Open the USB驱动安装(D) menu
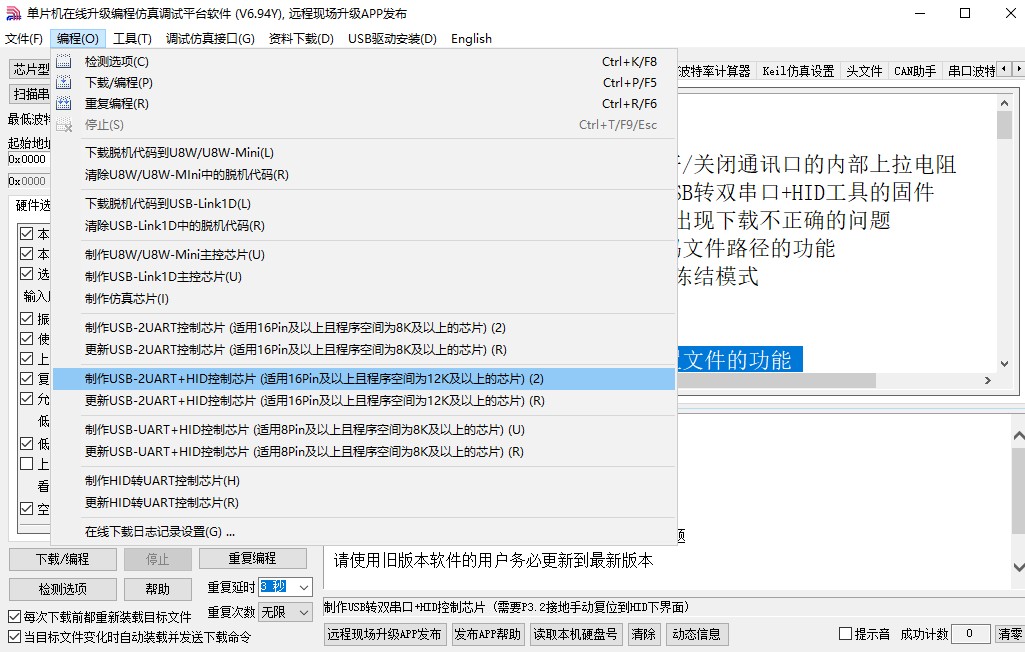 coord(392,39)
